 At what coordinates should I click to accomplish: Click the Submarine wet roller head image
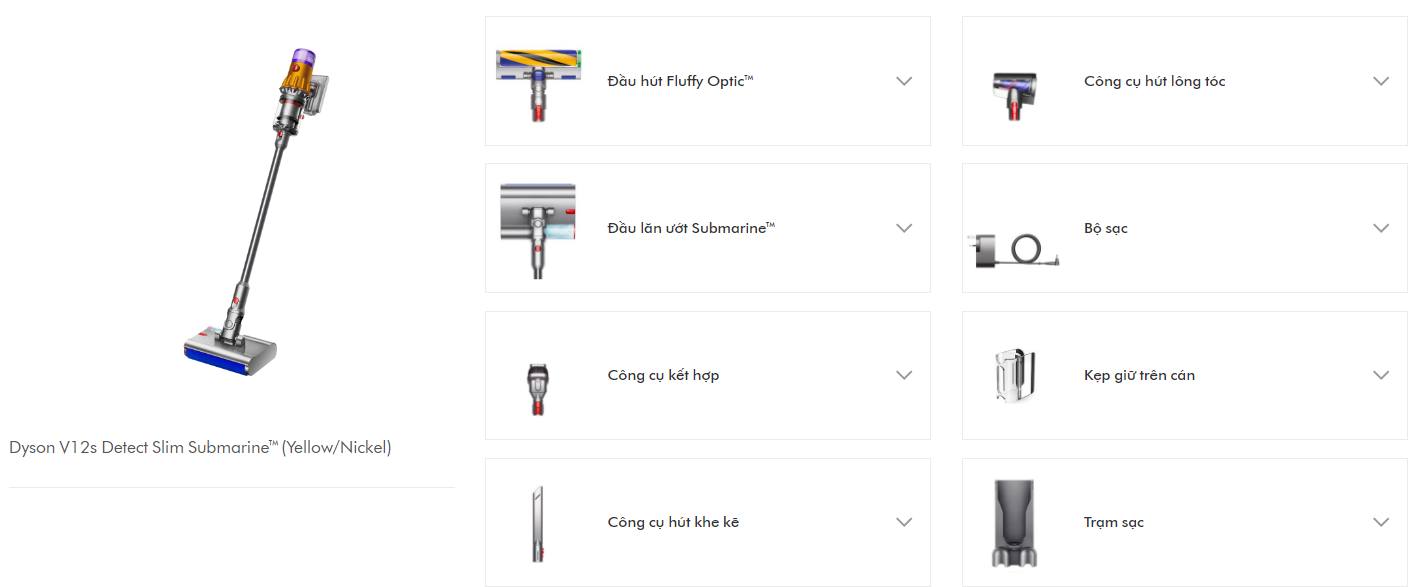538,229
